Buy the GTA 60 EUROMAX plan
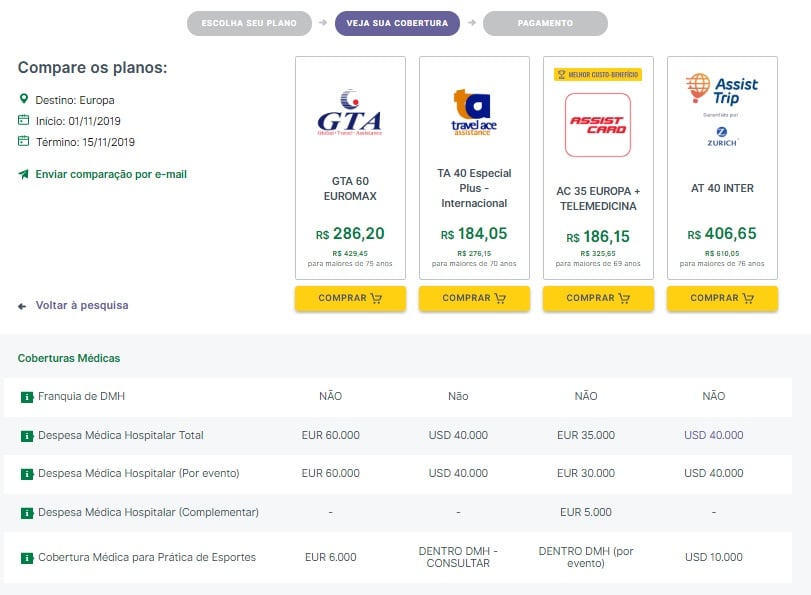The image size is (811, 595). [x=350, y=299]
